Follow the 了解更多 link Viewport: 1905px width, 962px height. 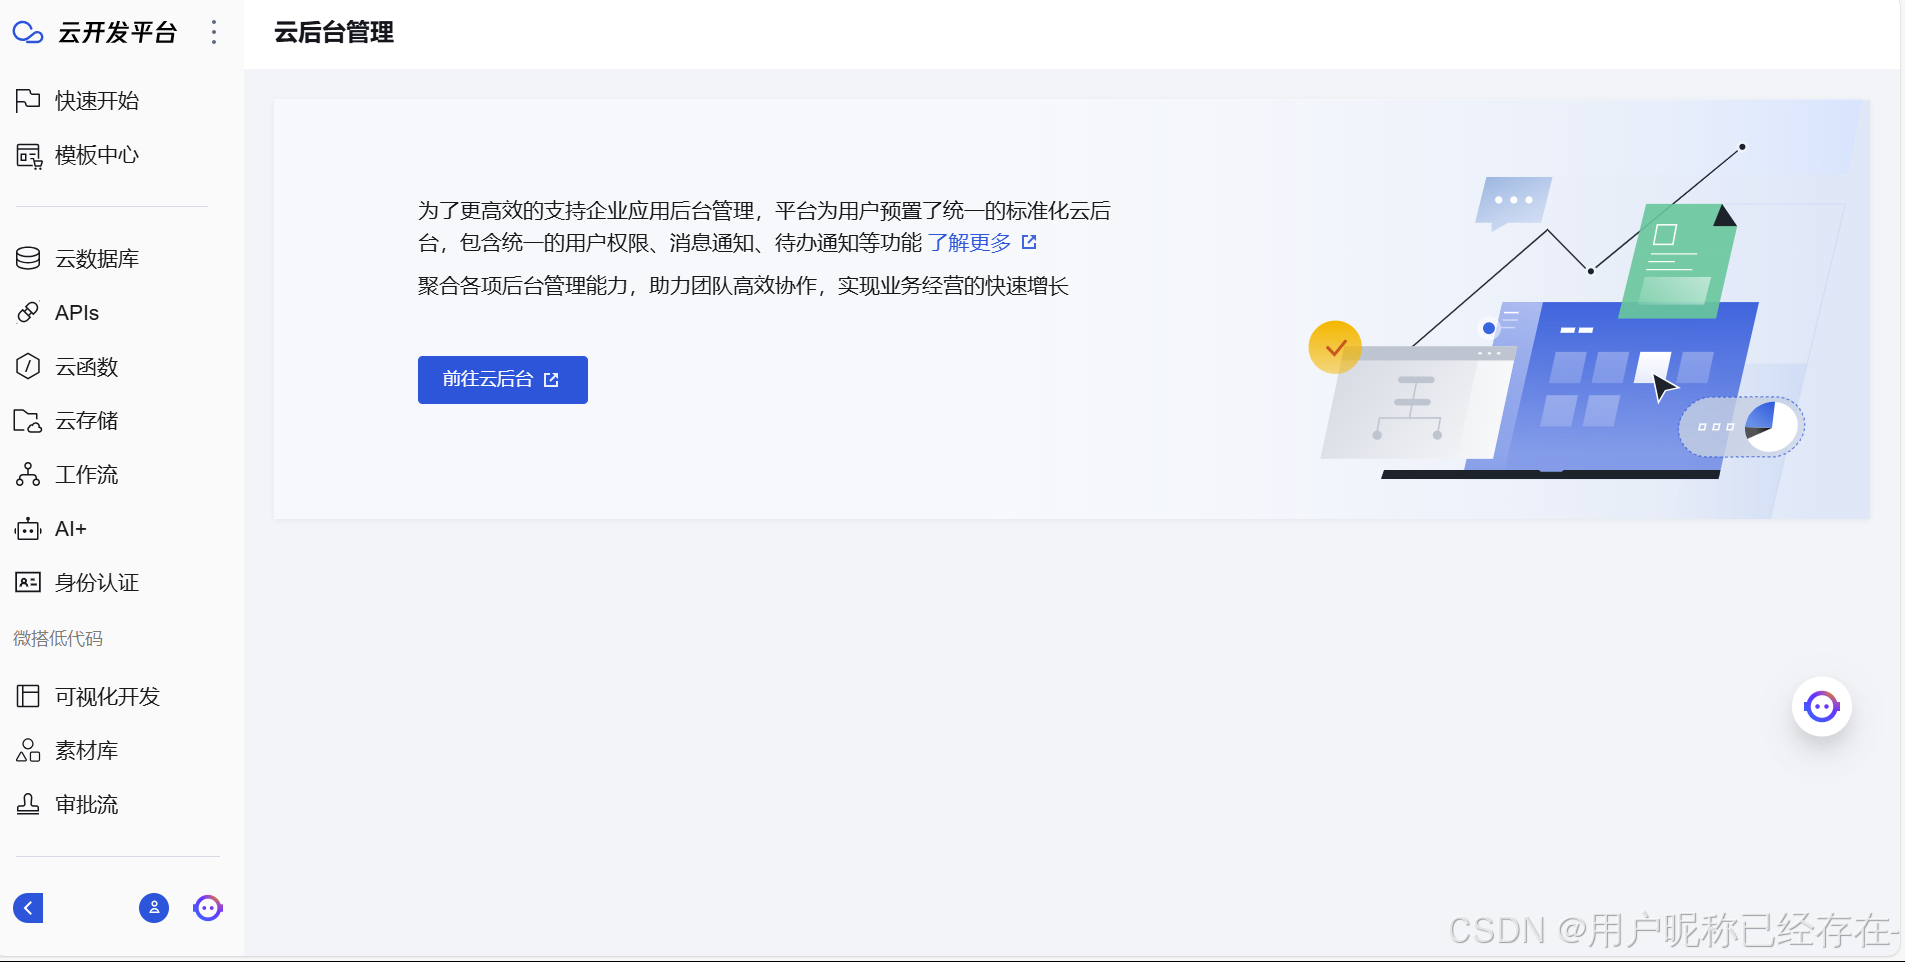[969, 242]
